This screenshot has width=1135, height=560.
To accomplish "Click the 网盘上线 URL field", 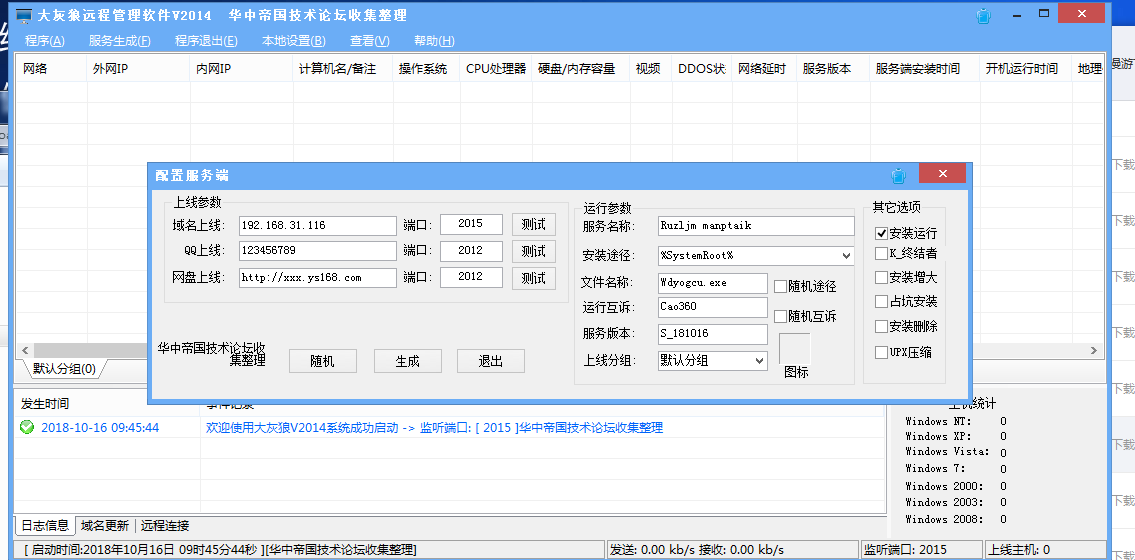I will [x=318, y=278].
